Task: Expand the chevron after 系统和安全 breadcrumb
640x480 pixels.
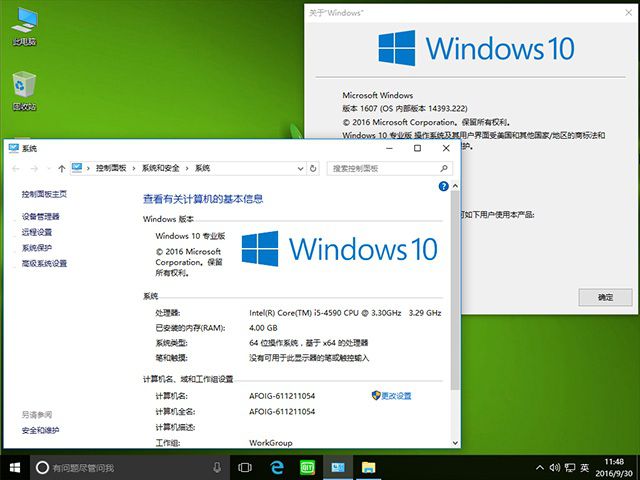Action: click(187, 168)
